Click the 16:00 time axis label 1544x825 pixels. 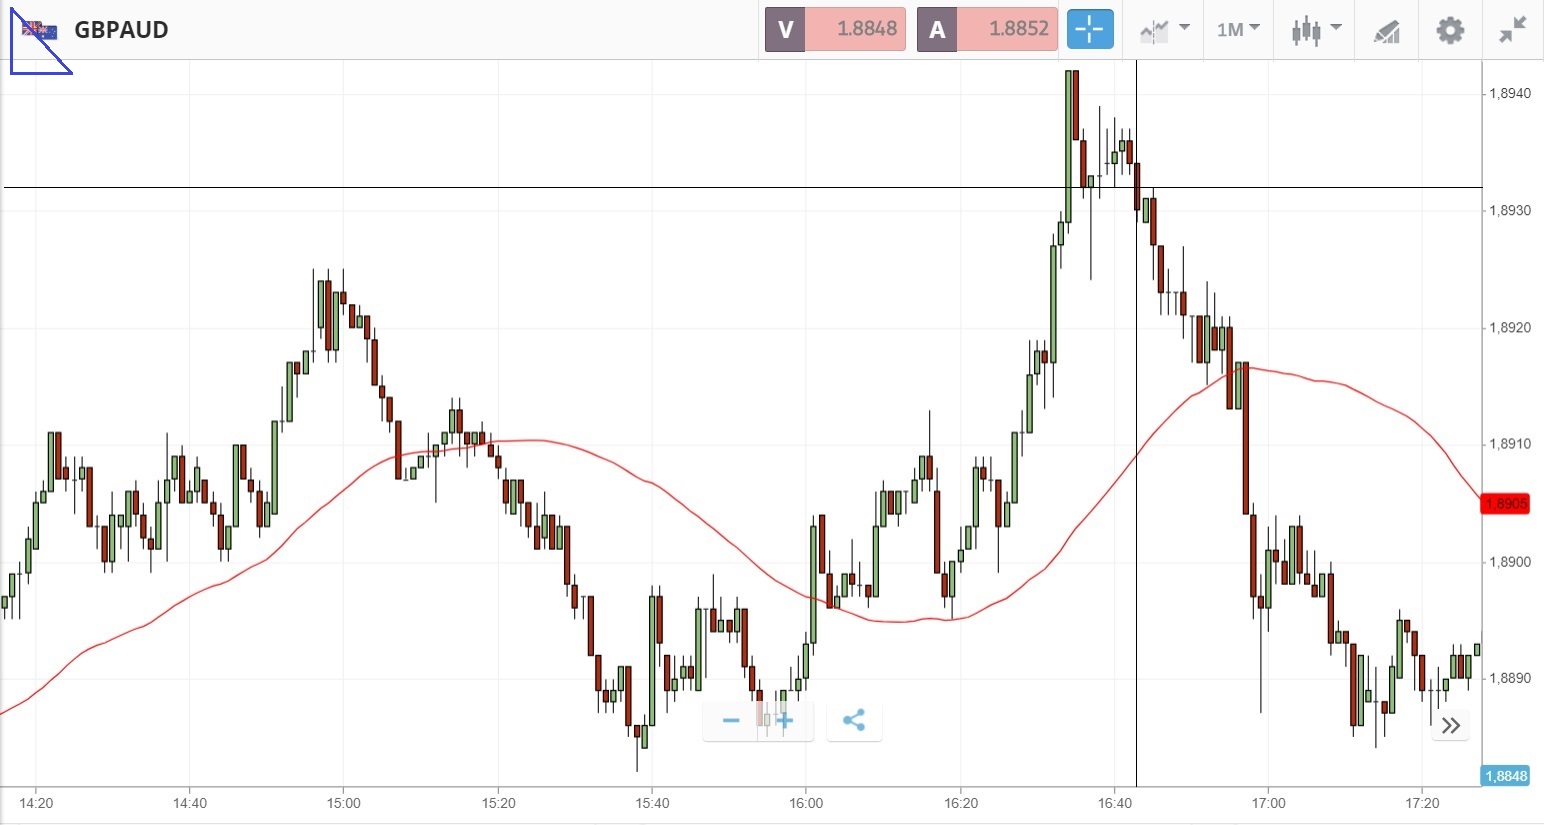tap(806, 803)
